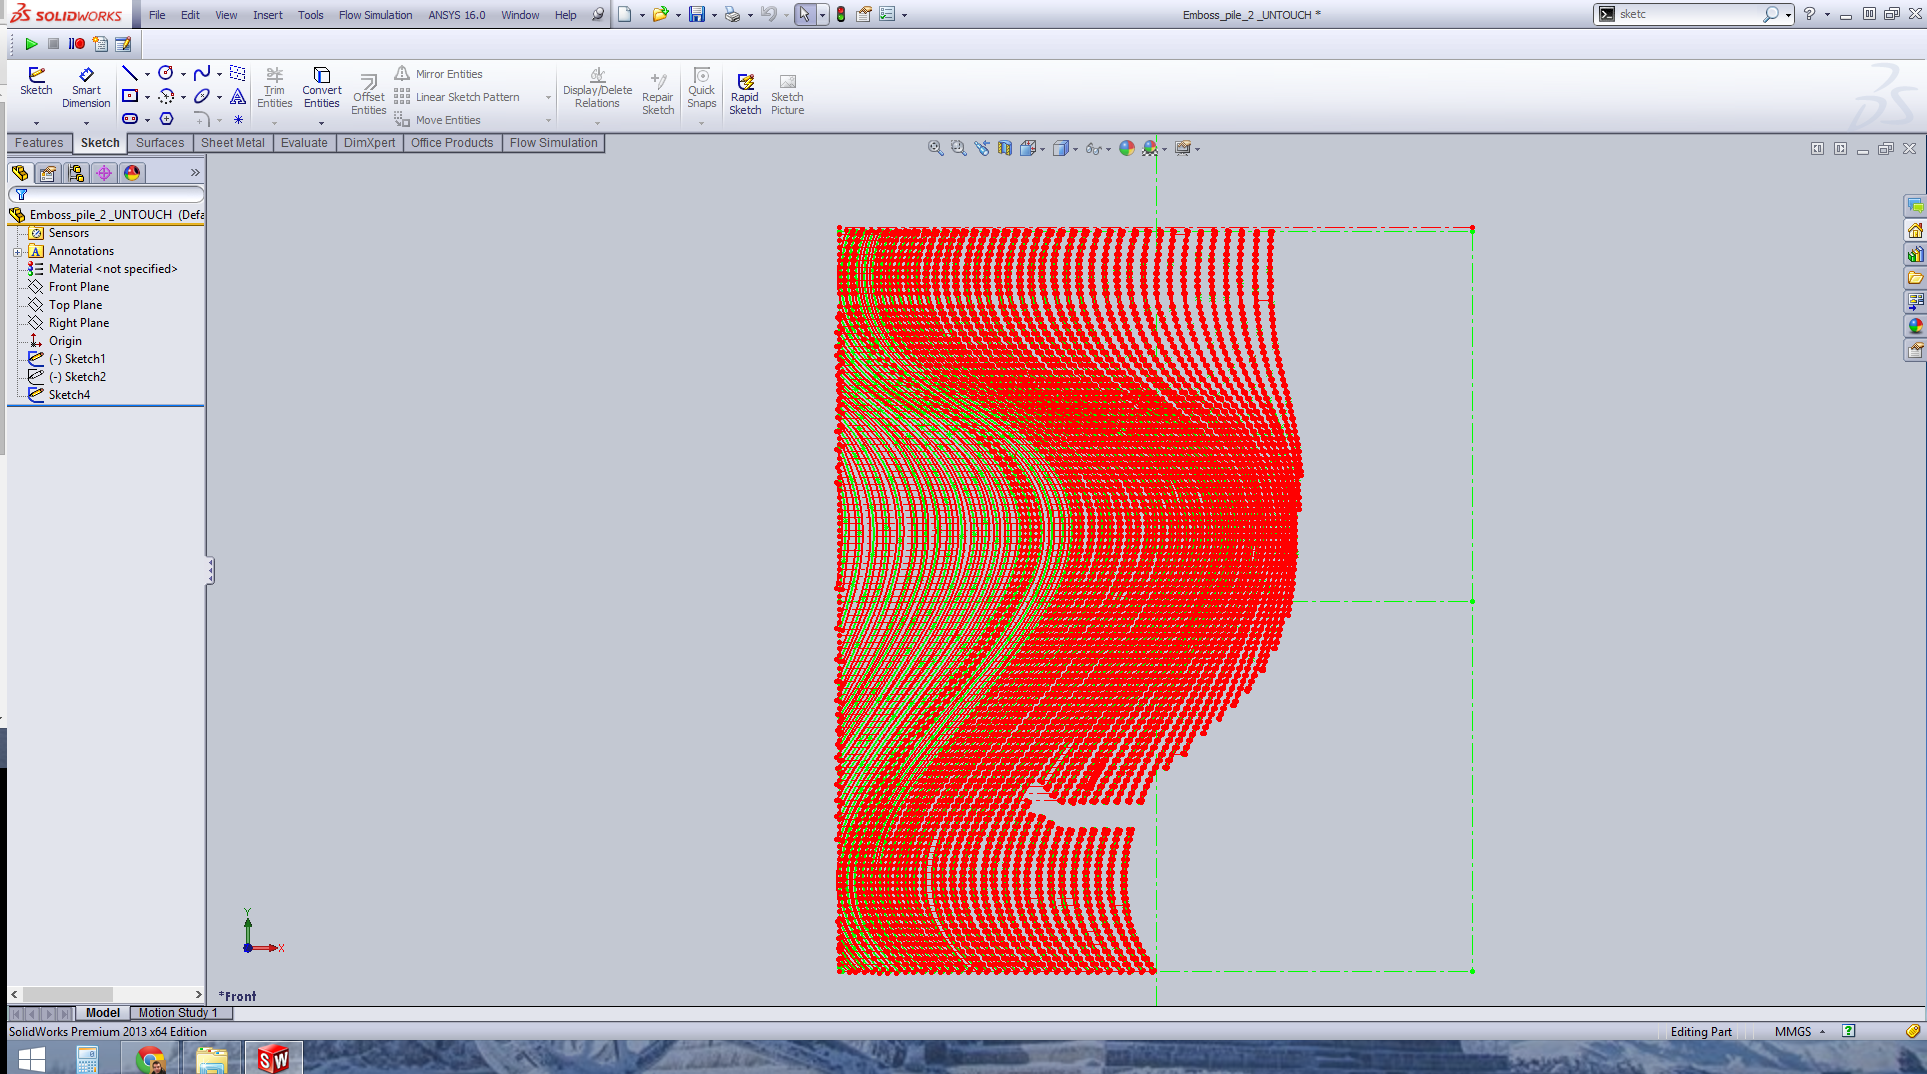Switch to the Surfaces tab

pyautogui.click(x=160, y=143)
